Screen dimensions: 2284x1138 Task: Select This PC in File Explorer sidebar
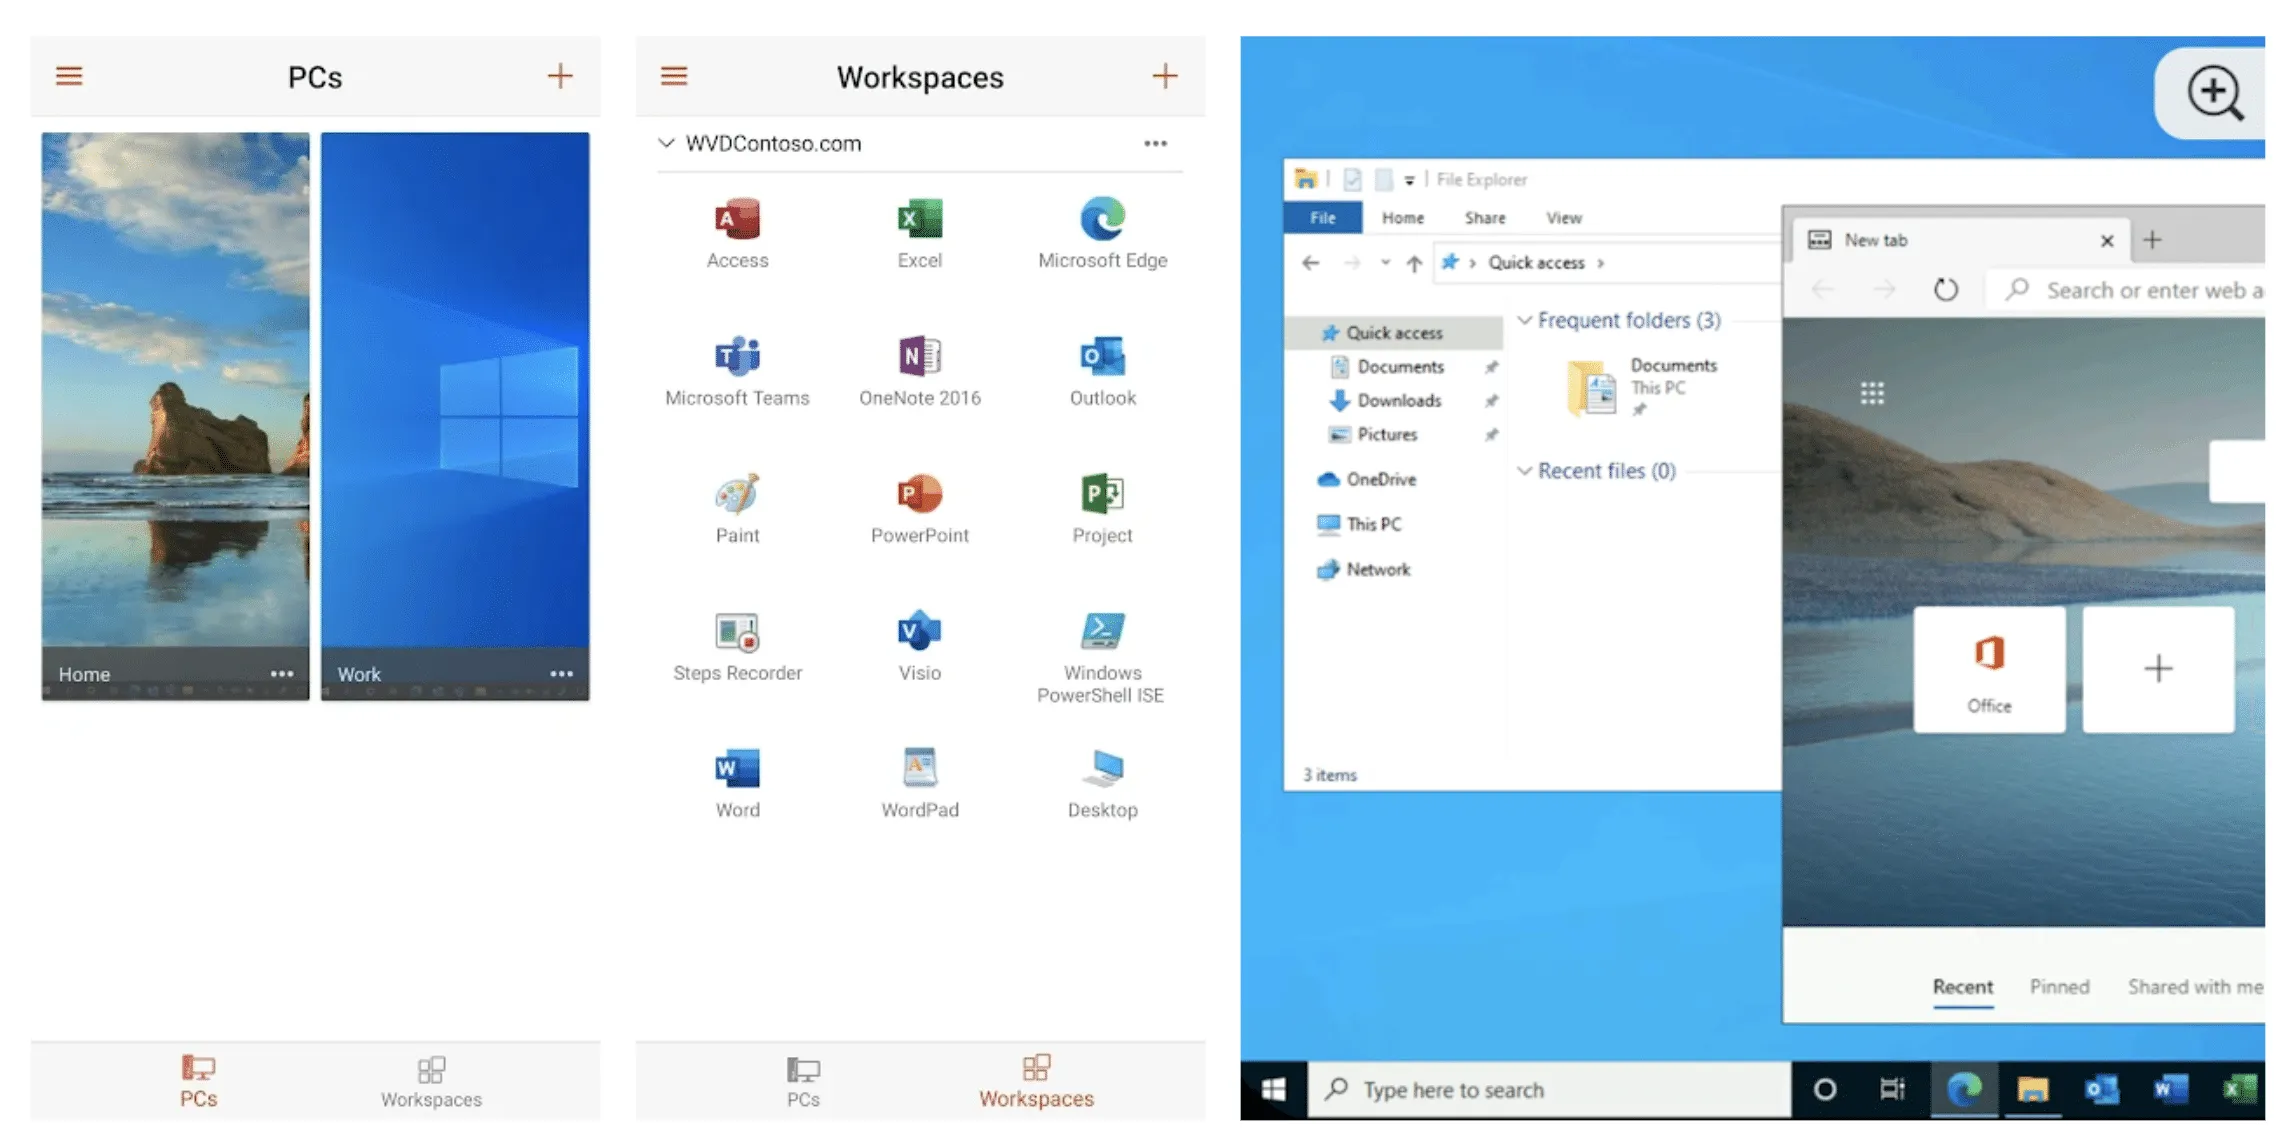[1372, 524]
